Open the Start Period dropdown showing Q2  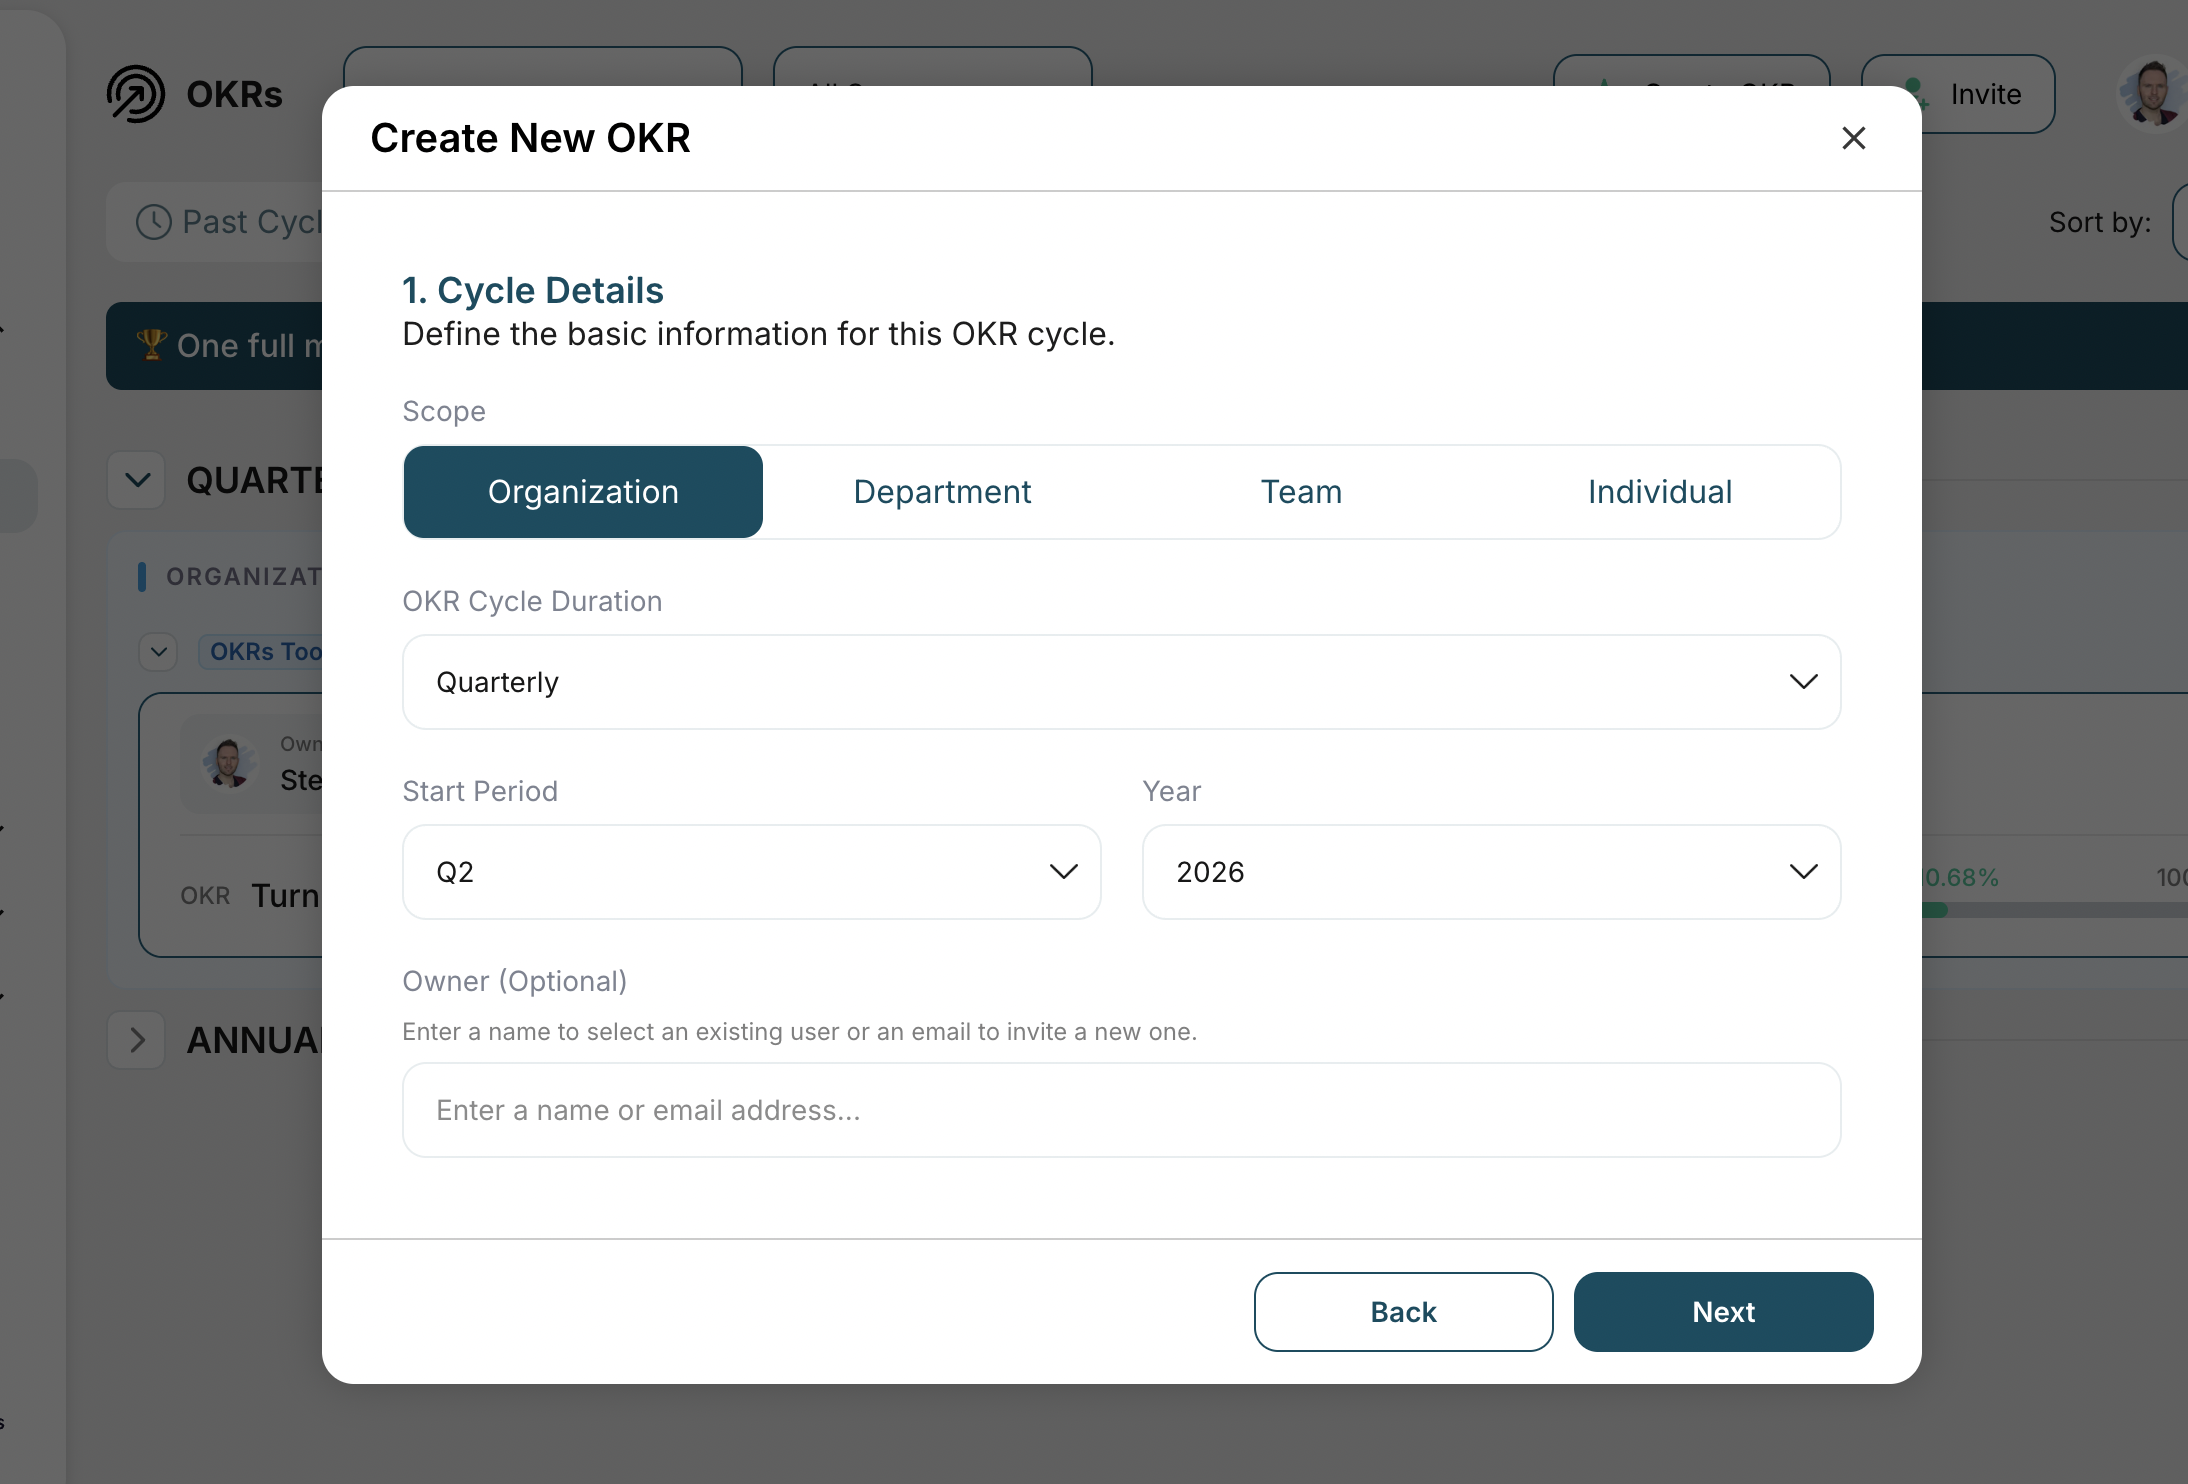(750, 871)
